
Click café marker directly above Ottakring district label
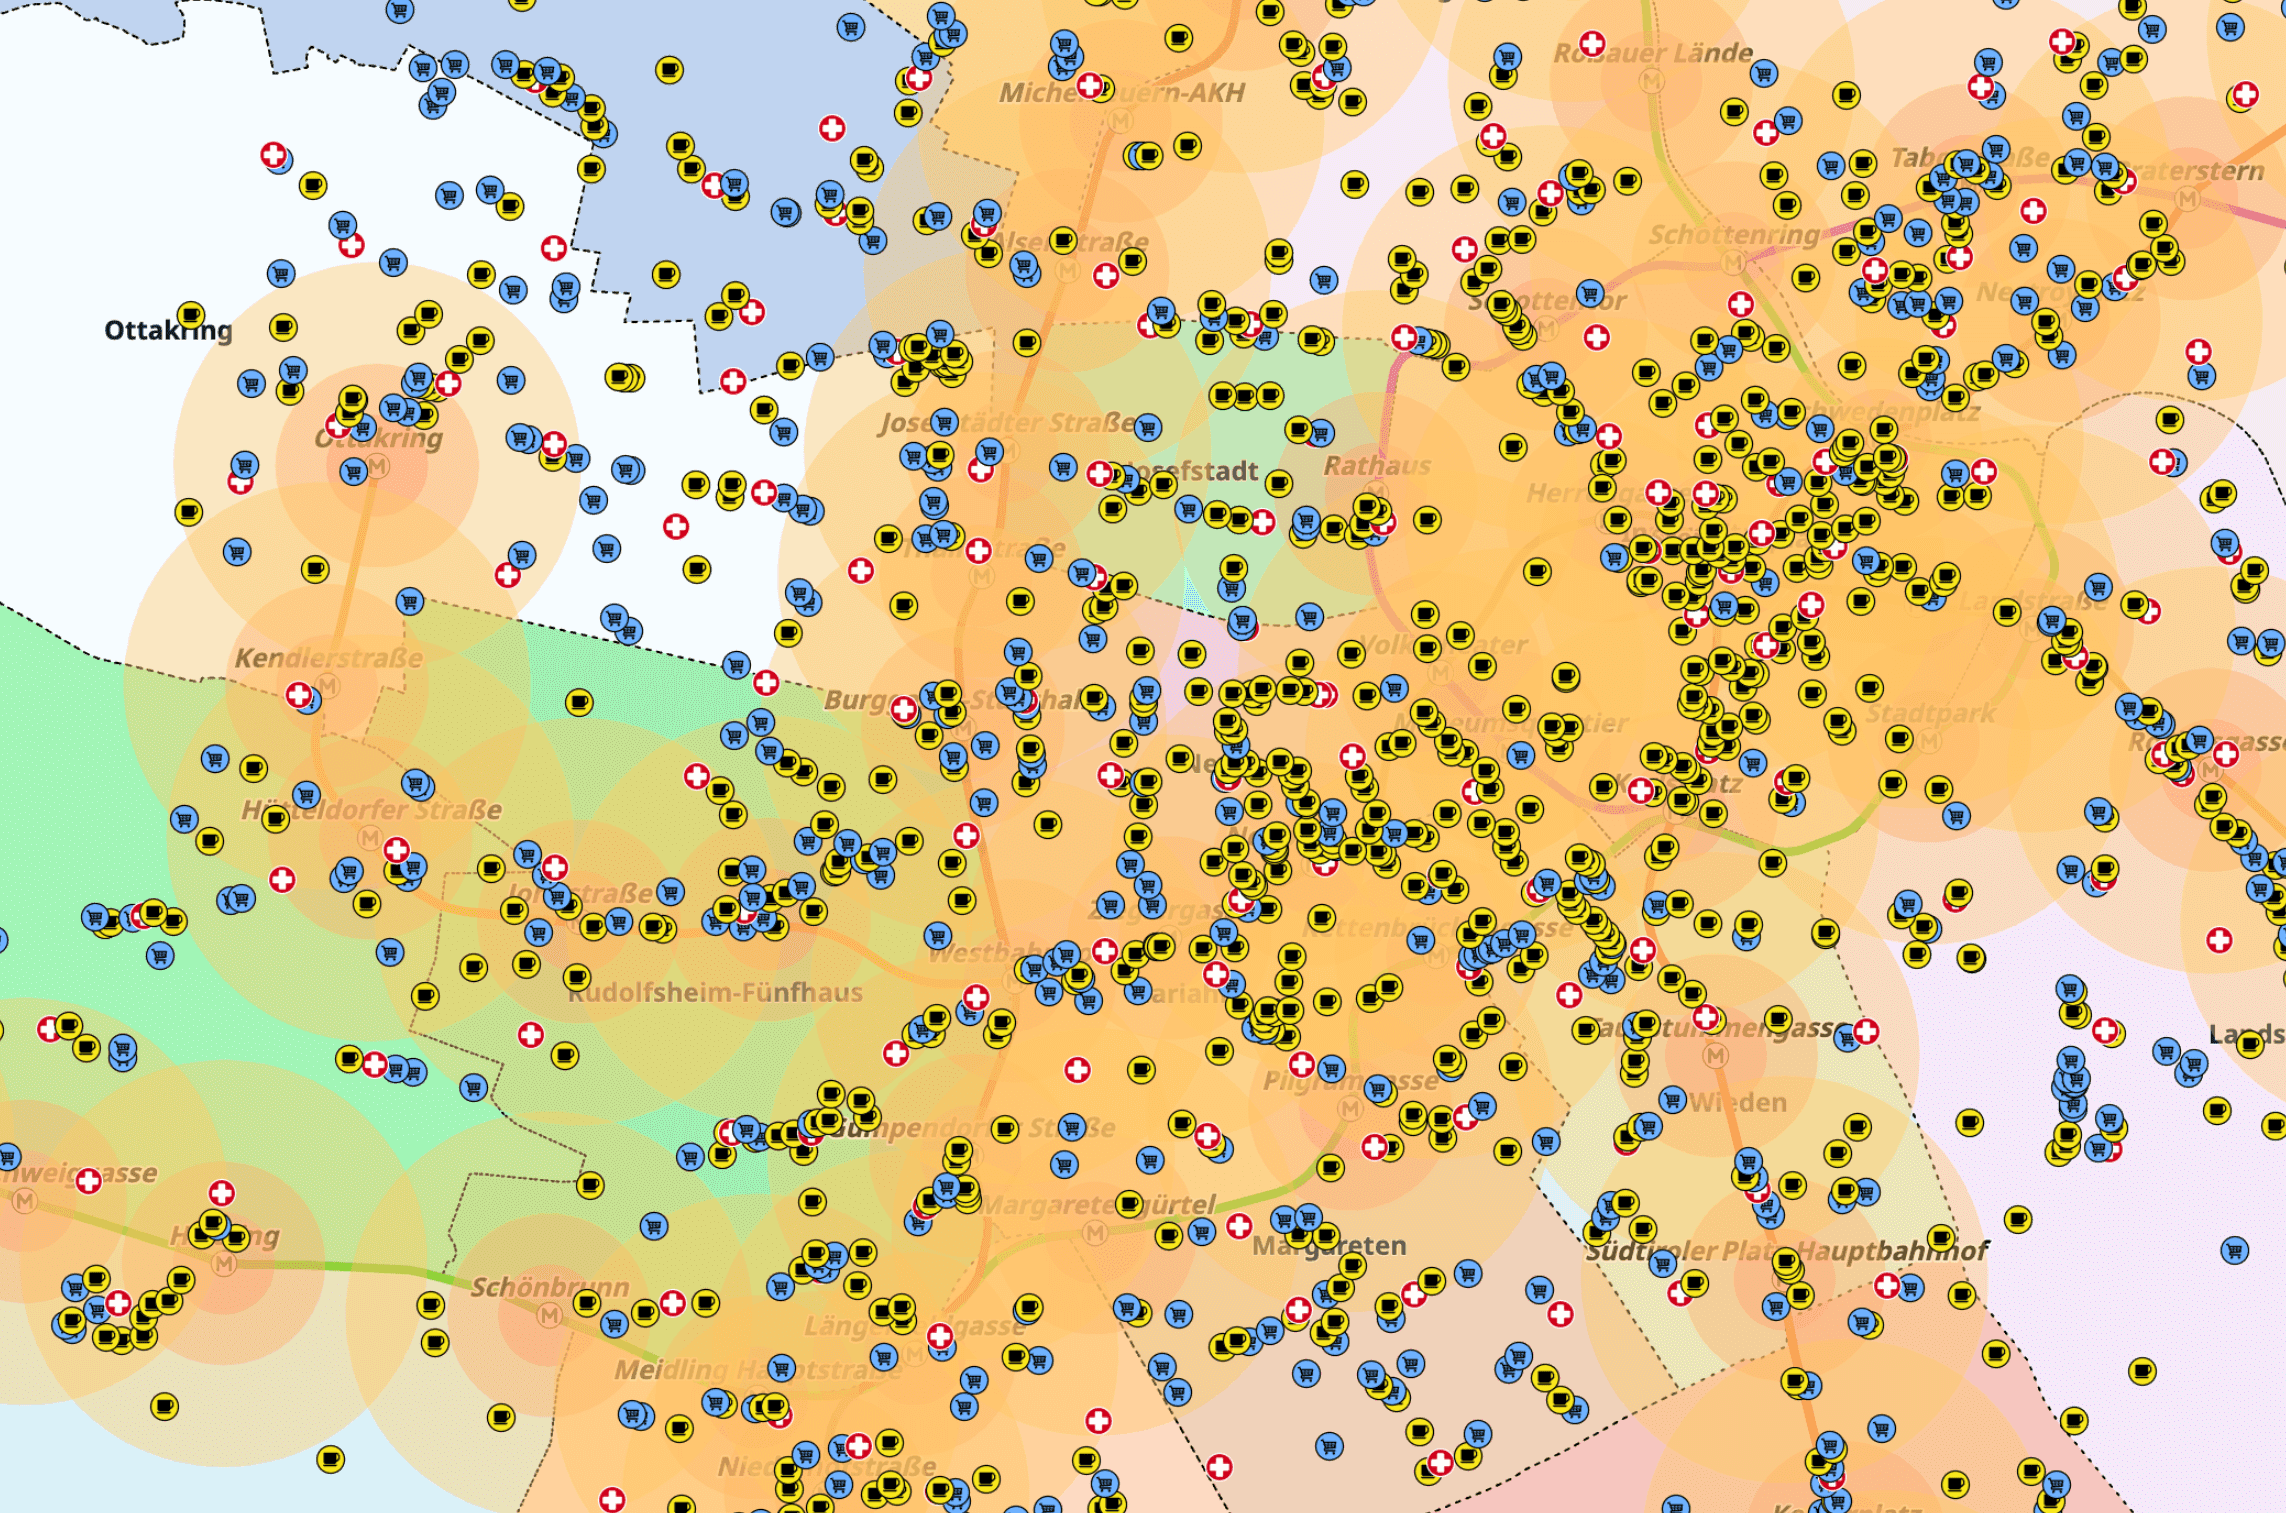tap(191, 314)
